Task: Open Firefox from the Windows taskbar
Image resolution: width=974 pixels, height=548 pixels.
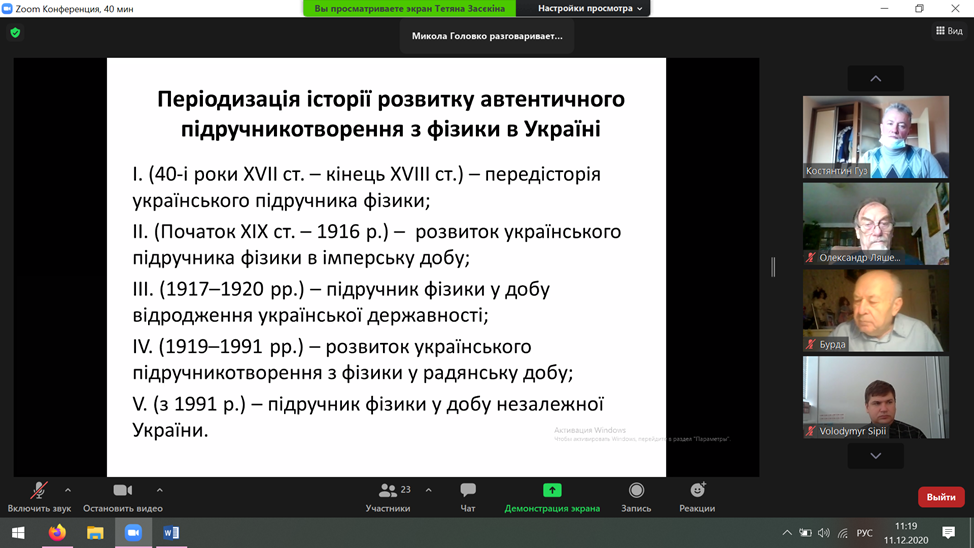Action: click(57, 533)
